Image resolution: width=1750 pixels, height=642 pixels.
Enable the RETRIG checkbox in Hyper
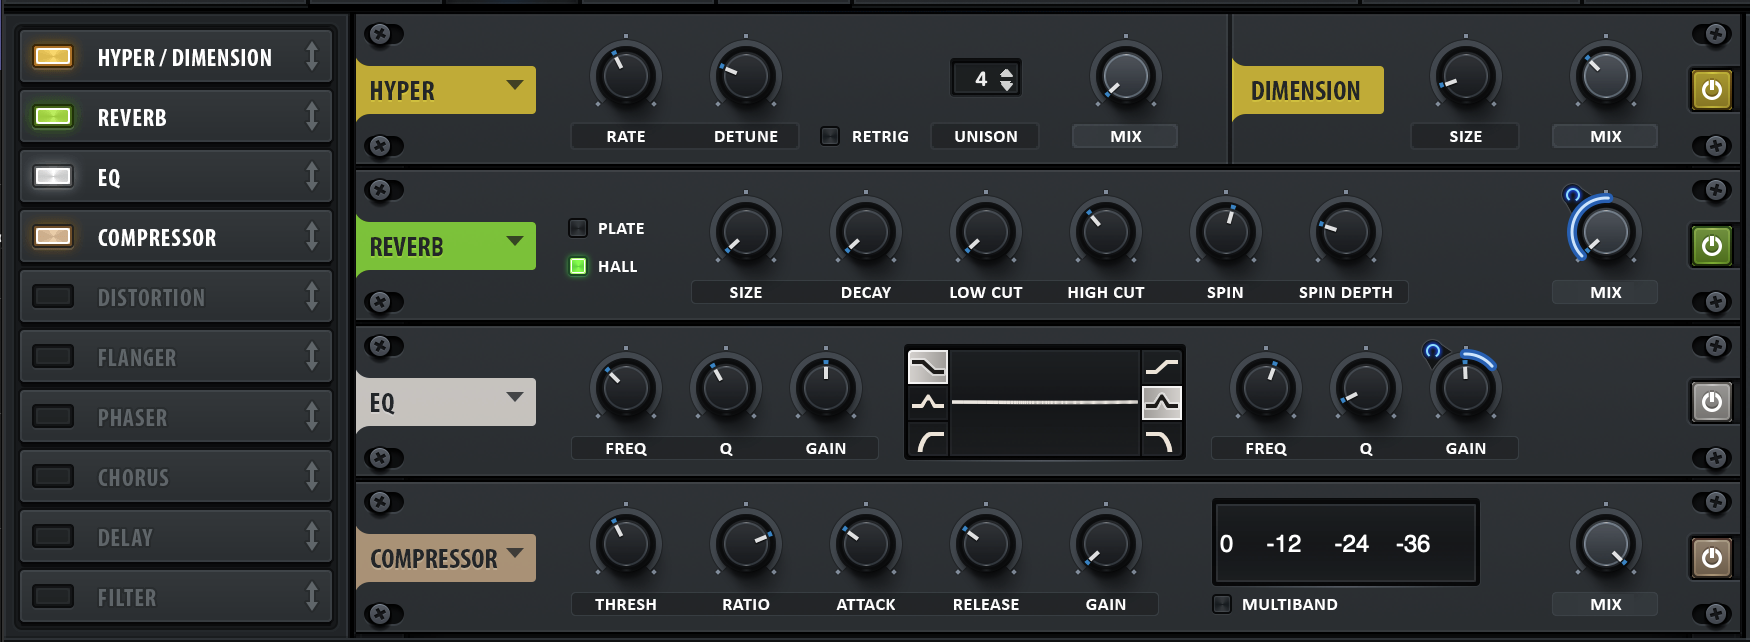(830, 136)
